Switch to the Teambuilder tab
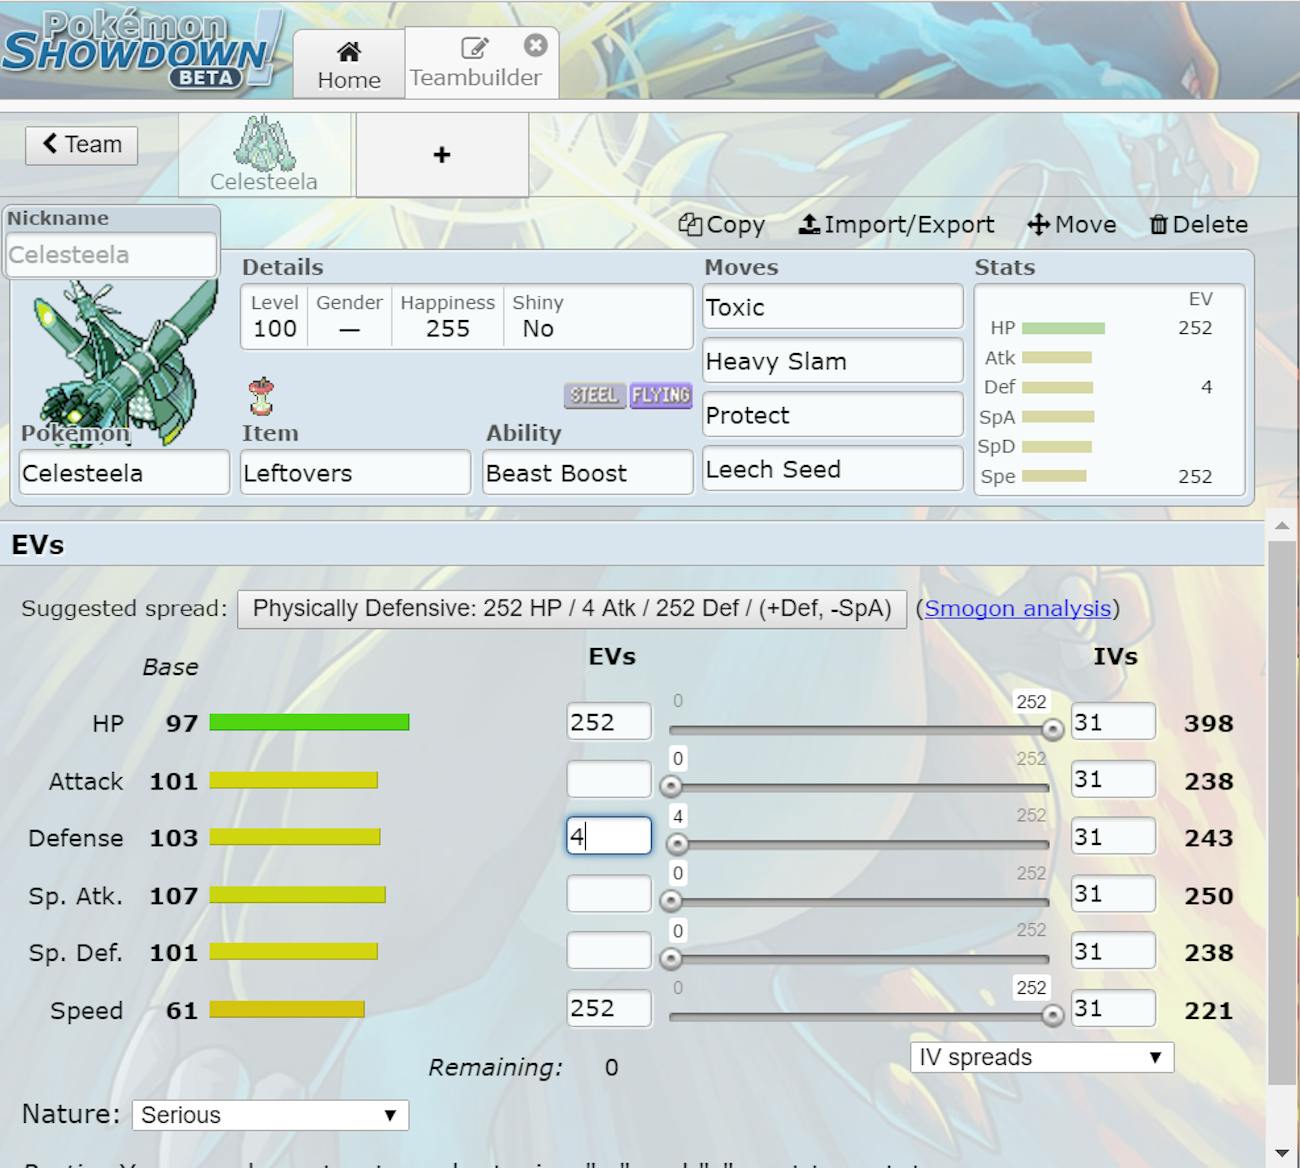Viewport: 1300px width, 1168px height. (475, 65)
